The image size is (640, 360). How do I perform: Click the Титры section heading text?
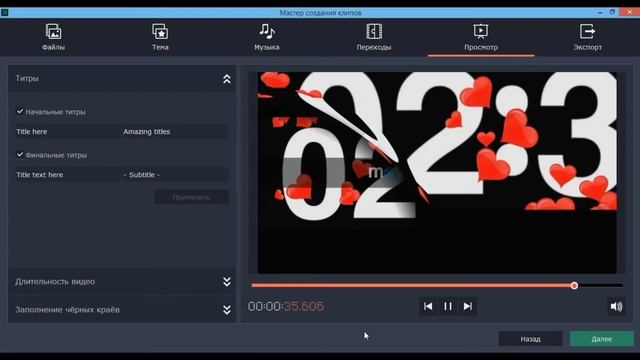[27, 78]
